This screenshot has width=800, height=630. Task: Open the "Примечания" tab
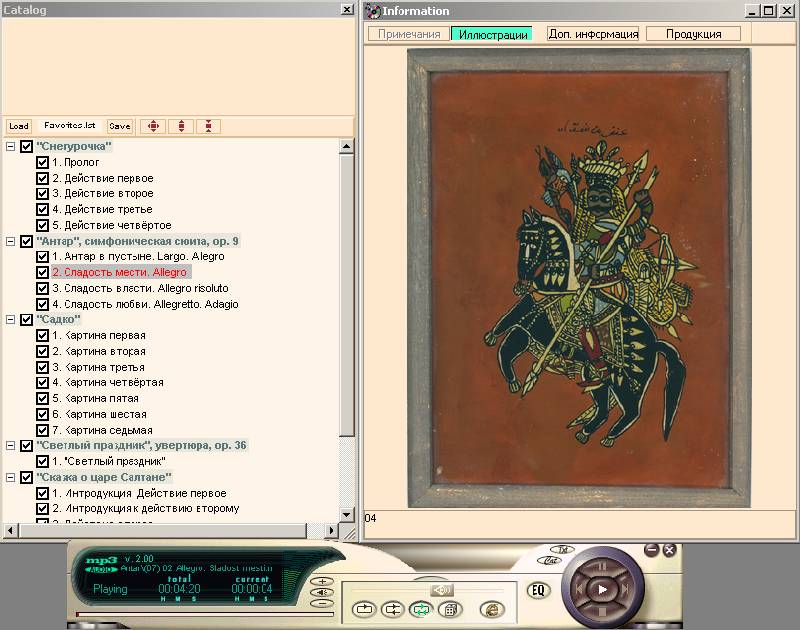pos(409,34)
